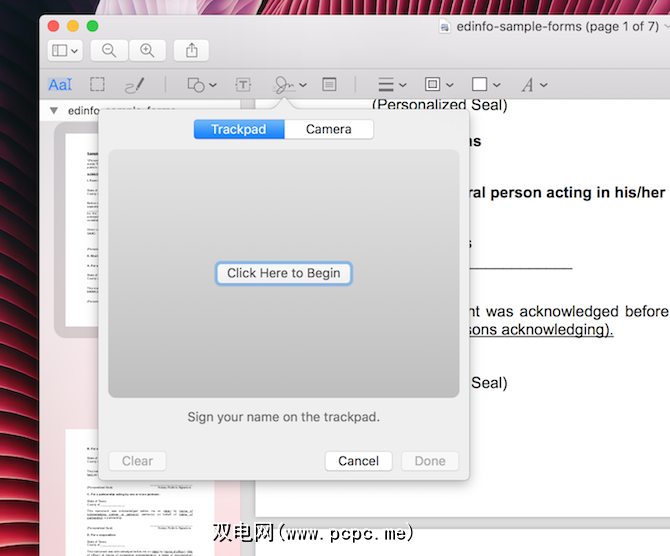The width and height of the screenshot is (670, 556).
Task: Click the green full-screen window button
Action: 92,26
